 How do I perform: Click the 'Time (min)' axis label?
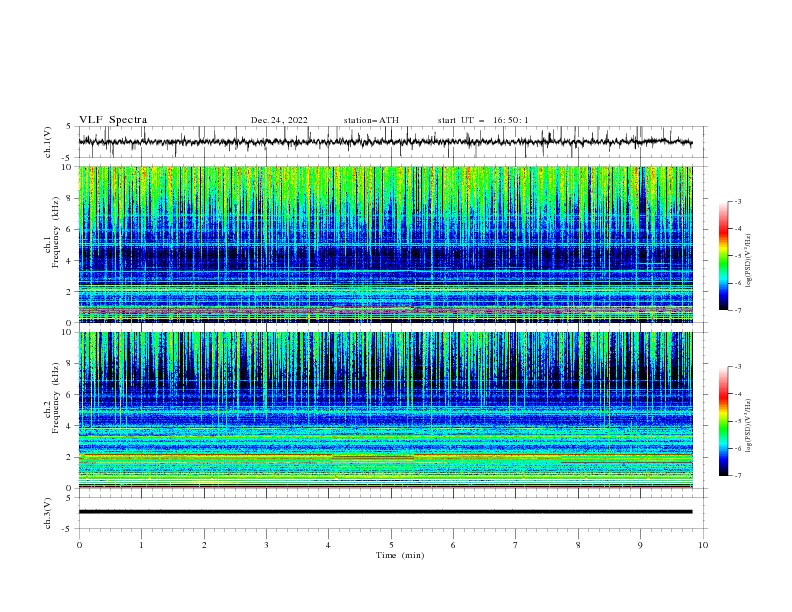[400, 555]
